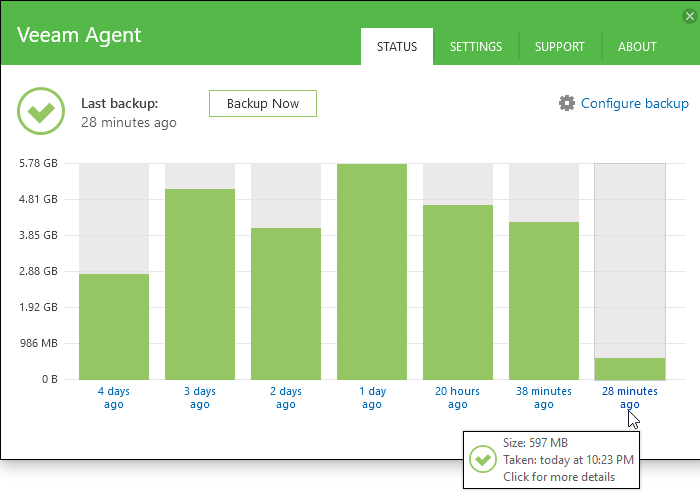Viewport: 700px width, 500px height.
Task: Click the green last backup status checkmark
Action: coord(41,111)
